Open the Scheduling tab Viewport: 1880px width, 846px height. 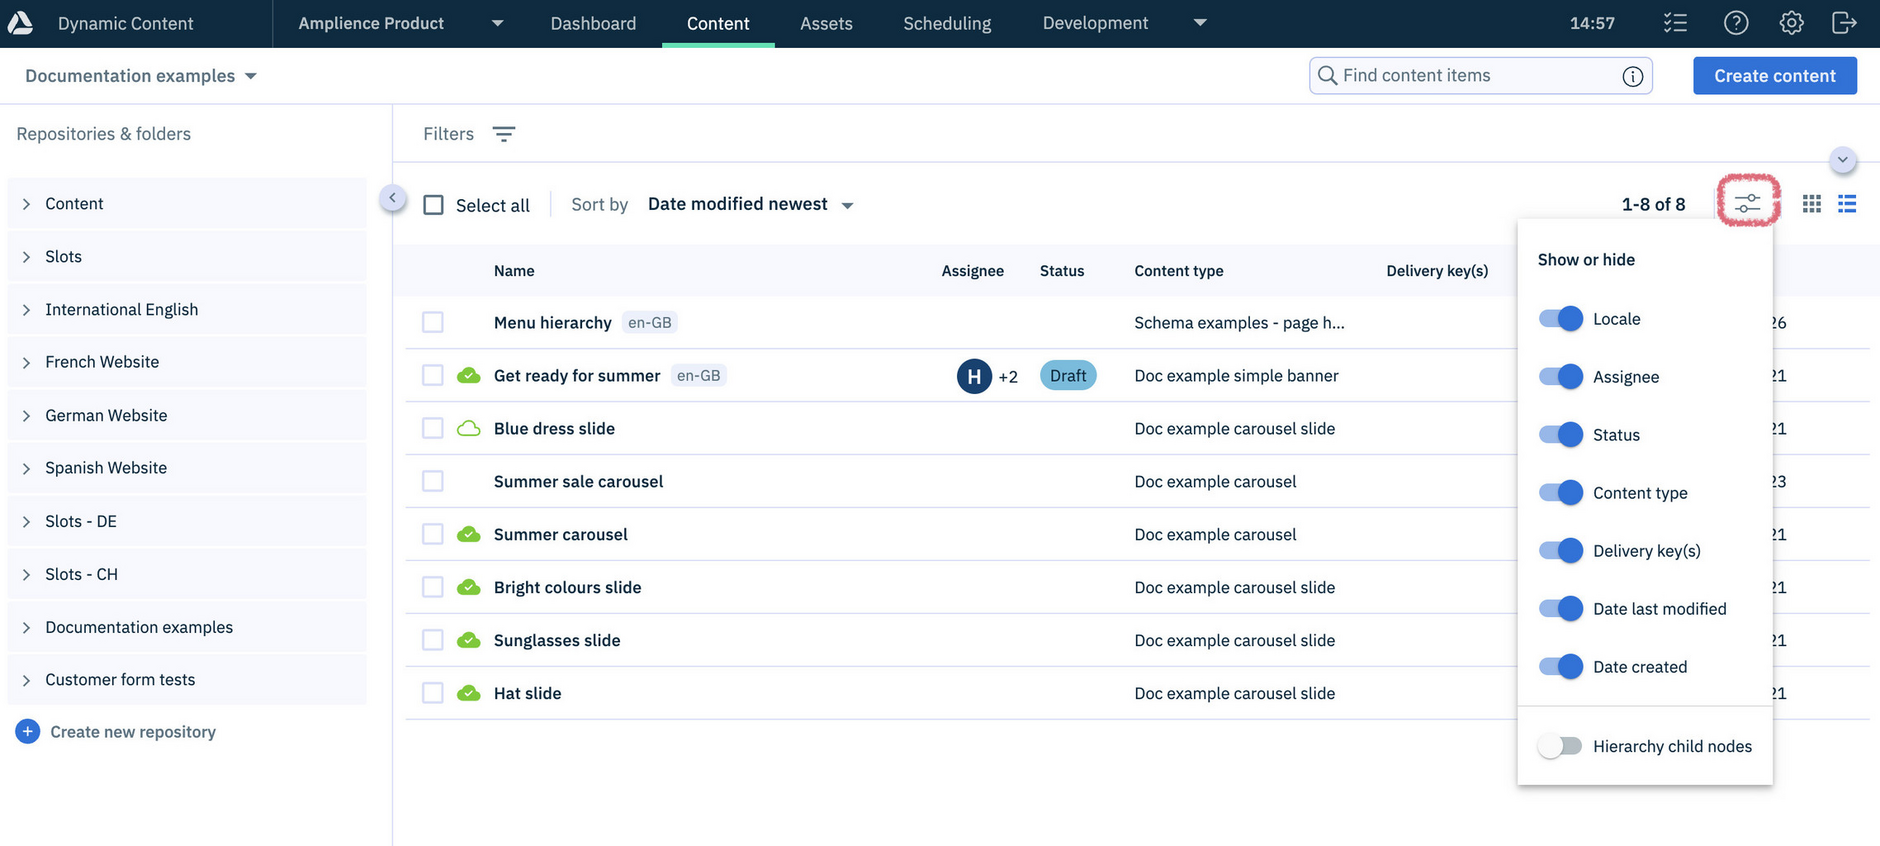(x=947, y=23)
